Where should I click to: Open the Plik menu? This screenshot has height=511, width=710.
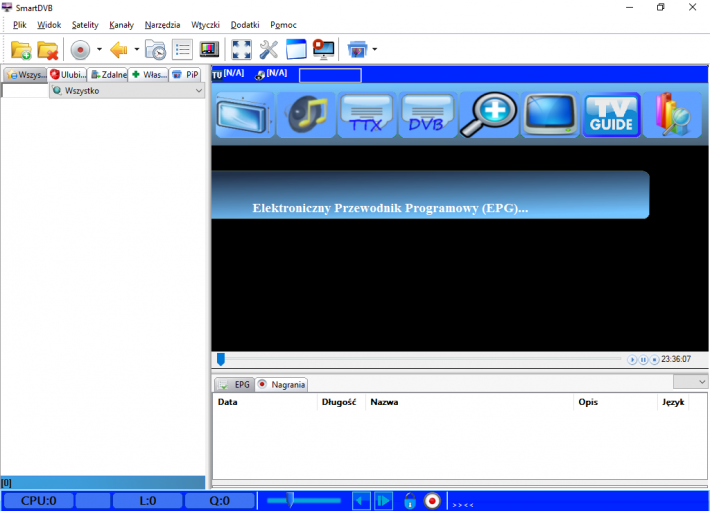pos(19,25)
